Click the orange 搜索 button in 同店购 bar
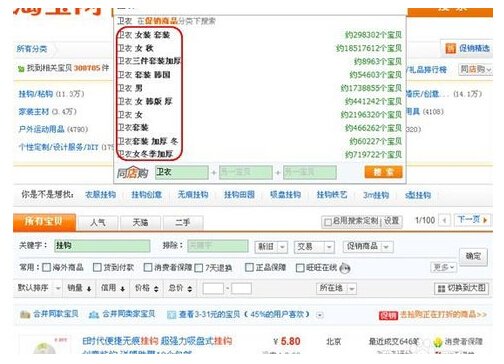Screen dimensions: 504x364 point(384,172)
